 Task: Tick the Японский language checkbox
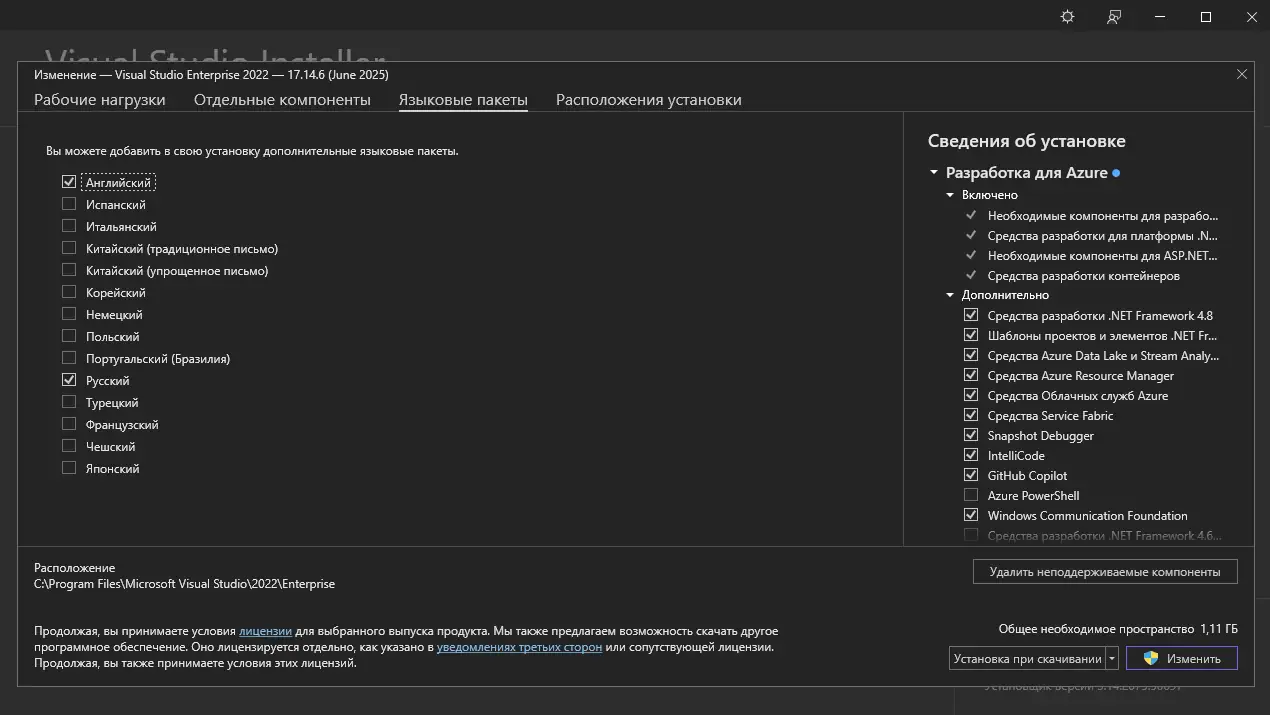click(69, 468)
